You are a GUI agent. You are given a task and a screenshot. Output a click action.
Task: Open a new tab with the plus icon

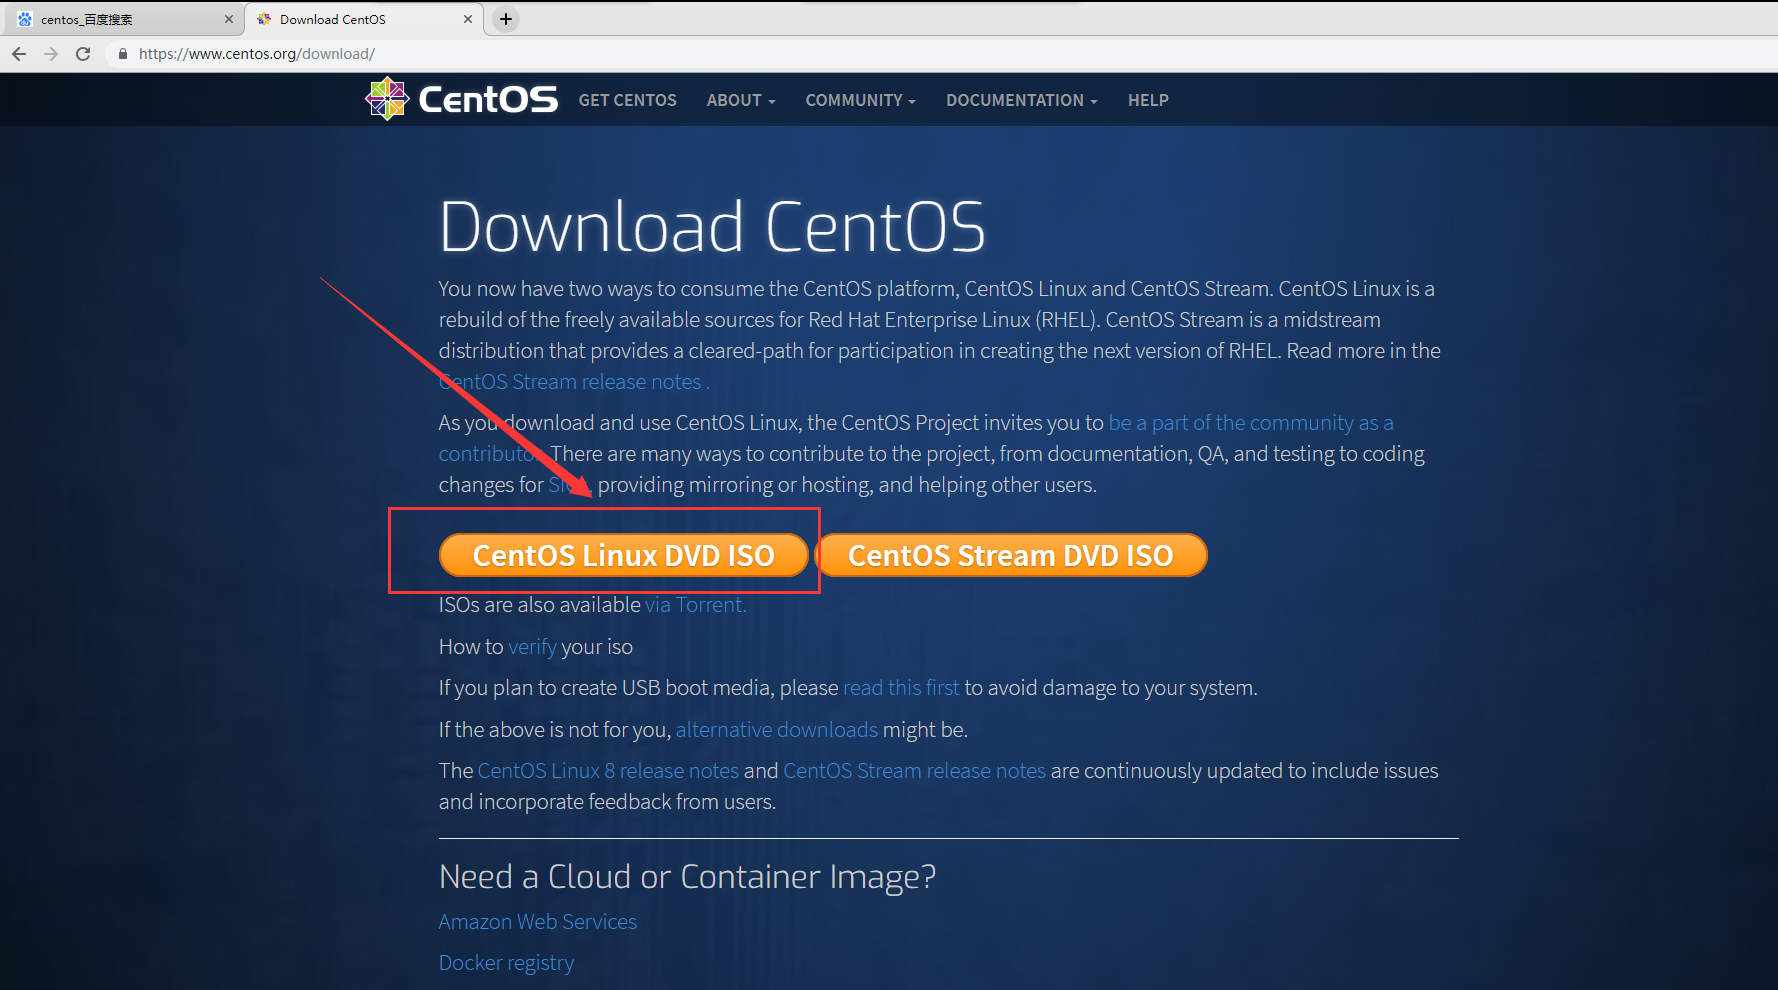506,19
